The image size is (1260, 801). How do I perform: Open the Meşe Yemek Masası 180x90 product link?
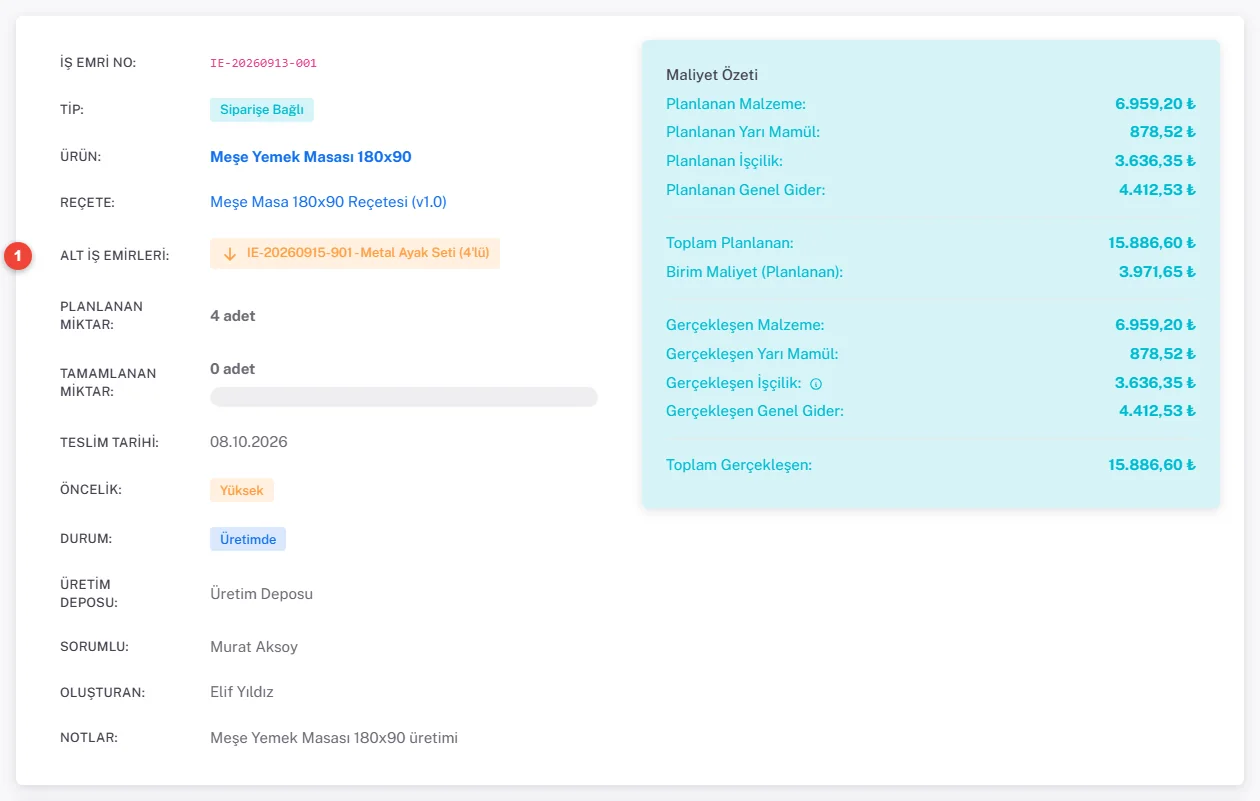tap(311, 157)
